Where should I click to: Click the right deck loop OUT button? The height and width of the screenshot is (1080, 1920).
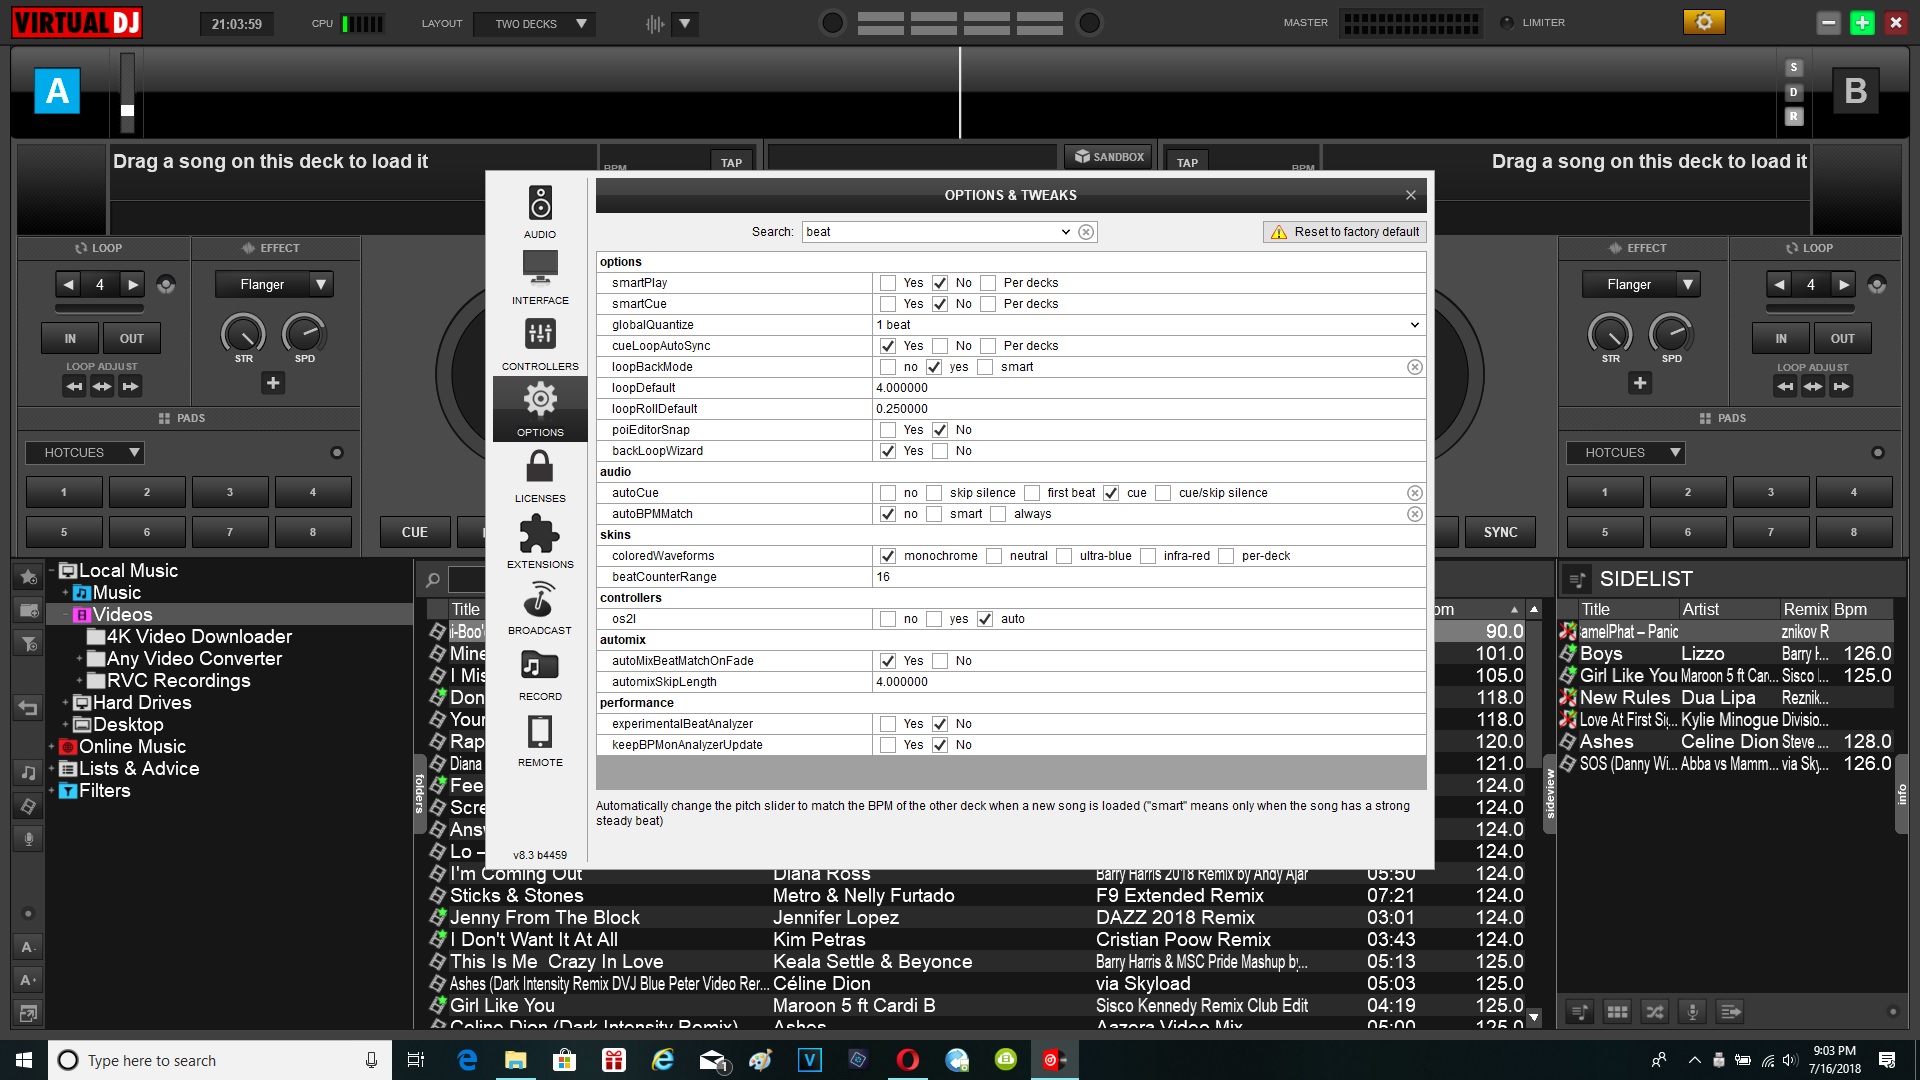click(x=1842, y=339)
